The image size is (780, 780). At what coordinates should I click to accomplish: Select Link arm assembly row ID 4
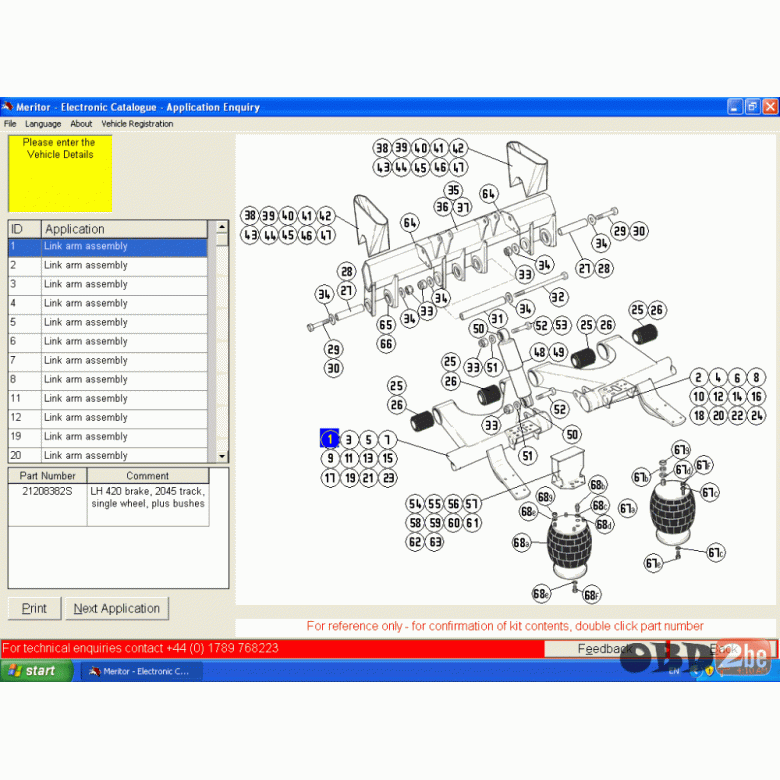click(108, 304)
